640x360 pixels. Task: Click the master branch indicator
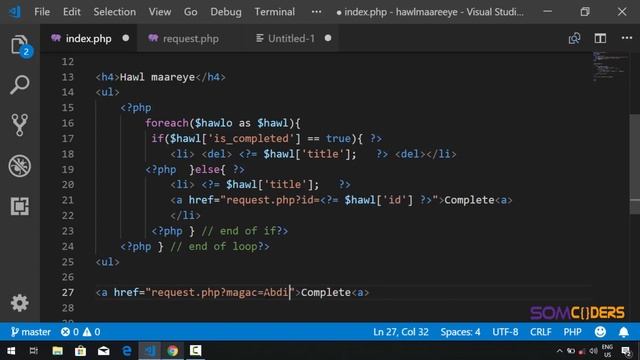[x=31, y=332]
